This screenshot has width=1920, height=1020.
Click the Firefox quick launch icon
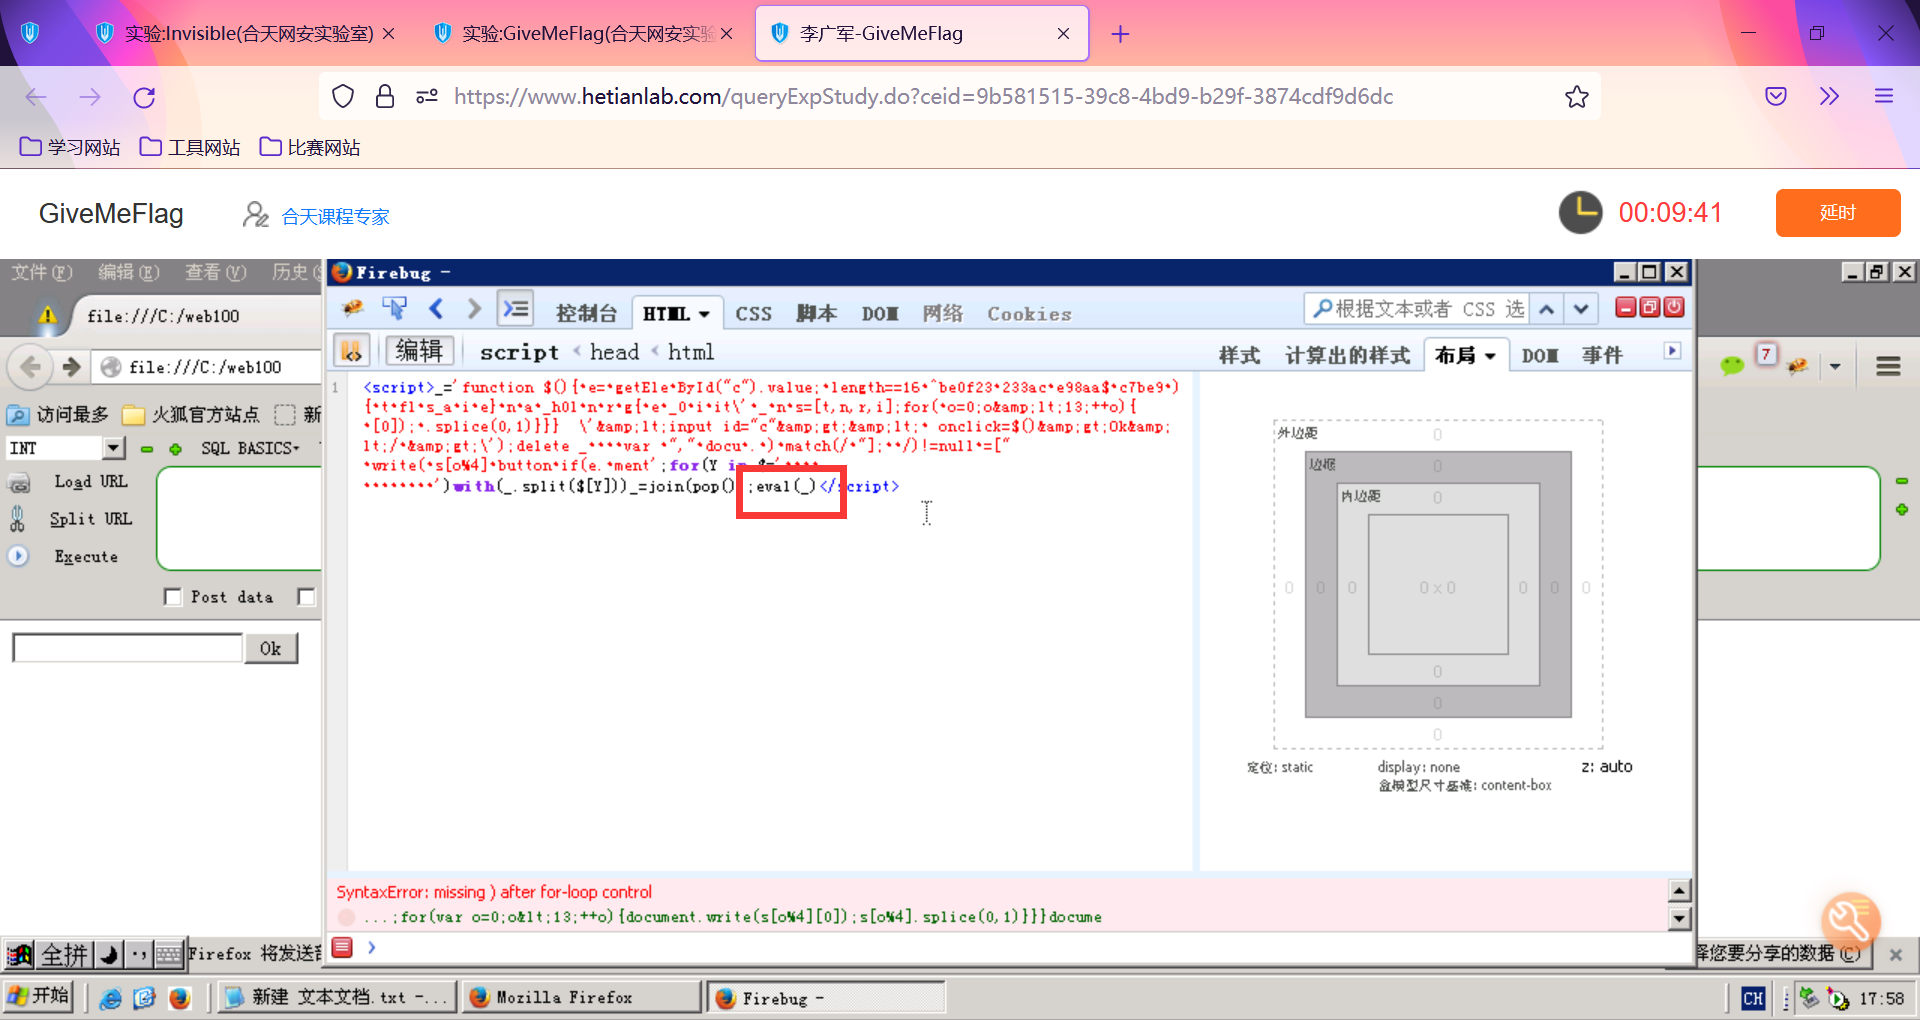180,998
